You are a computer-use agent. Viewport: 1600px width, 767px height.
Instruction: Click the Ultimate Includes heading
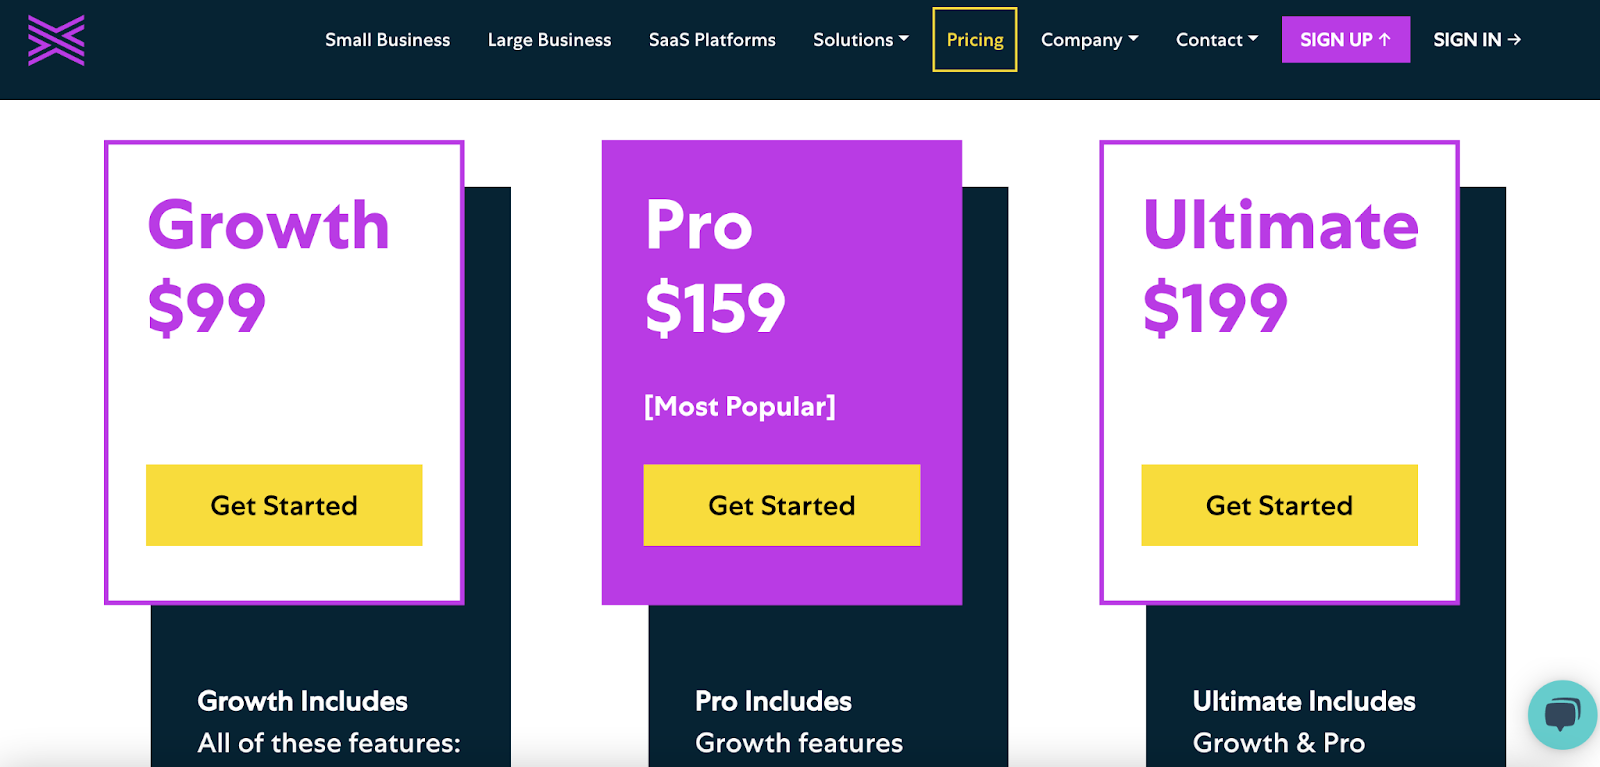pos(1303,701)
